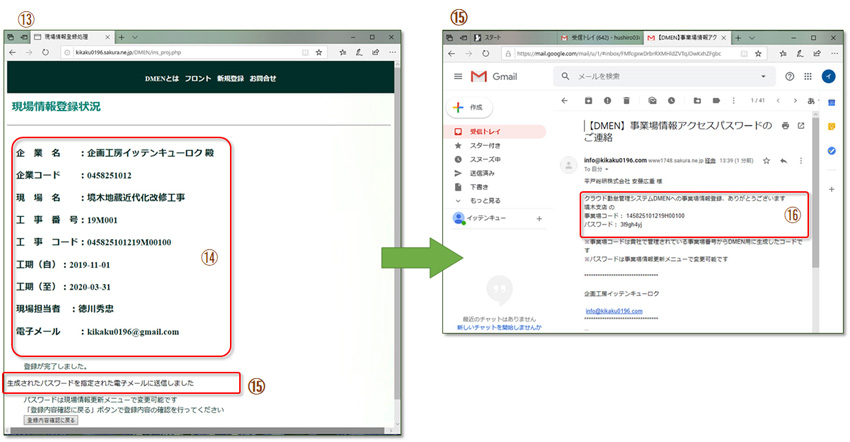Click the plus next to イッテンキュー chat

pyautogui.click(x=539, y=219)
